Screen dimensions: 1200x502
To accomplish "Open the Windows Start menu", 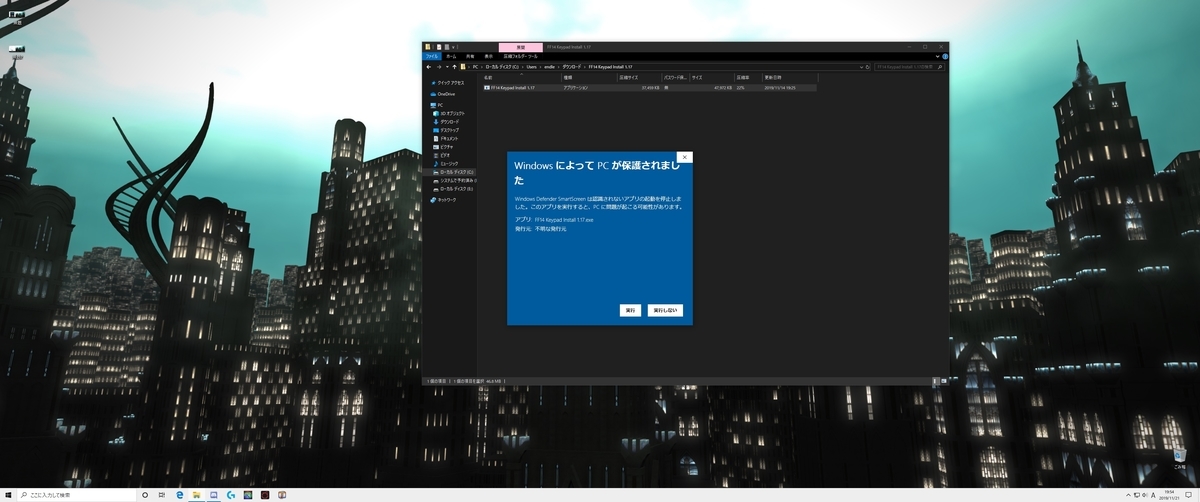I will coord(8,495).
